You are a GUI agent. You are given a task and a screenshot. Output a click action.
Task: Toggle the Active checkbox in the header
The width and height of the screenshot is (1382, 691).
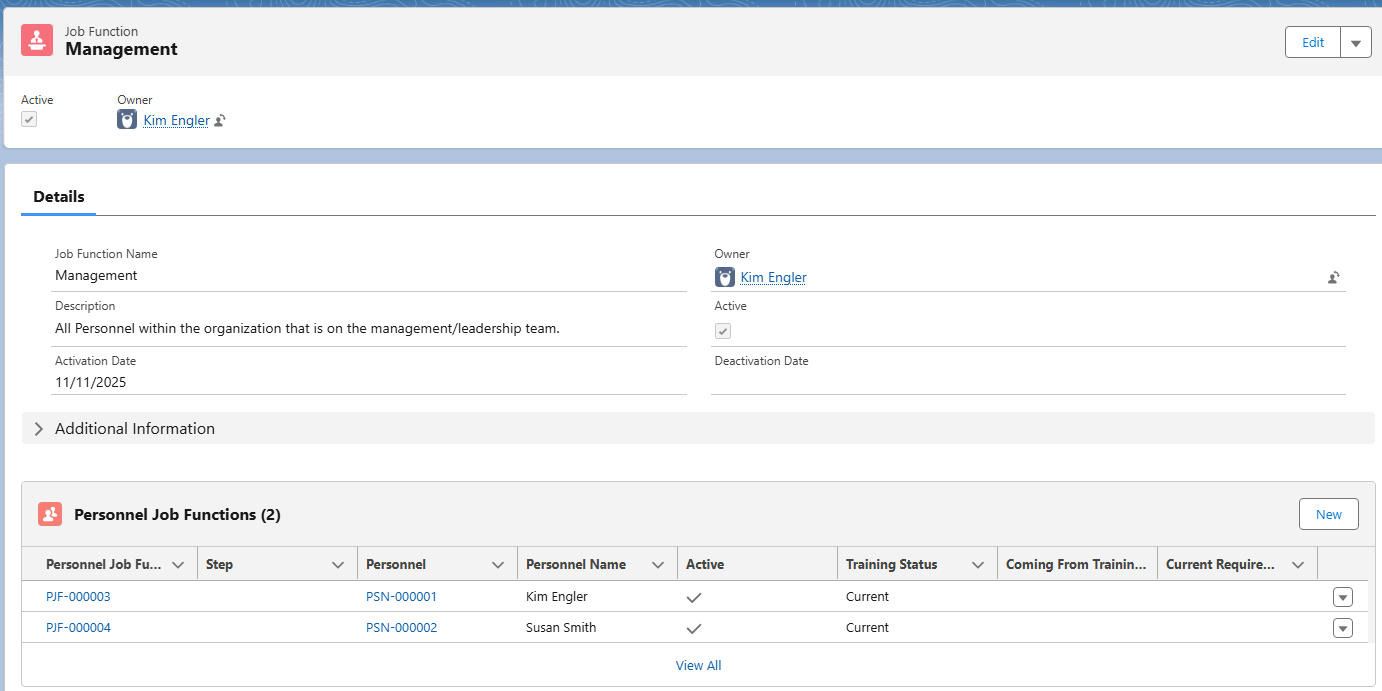pos(29,120)
